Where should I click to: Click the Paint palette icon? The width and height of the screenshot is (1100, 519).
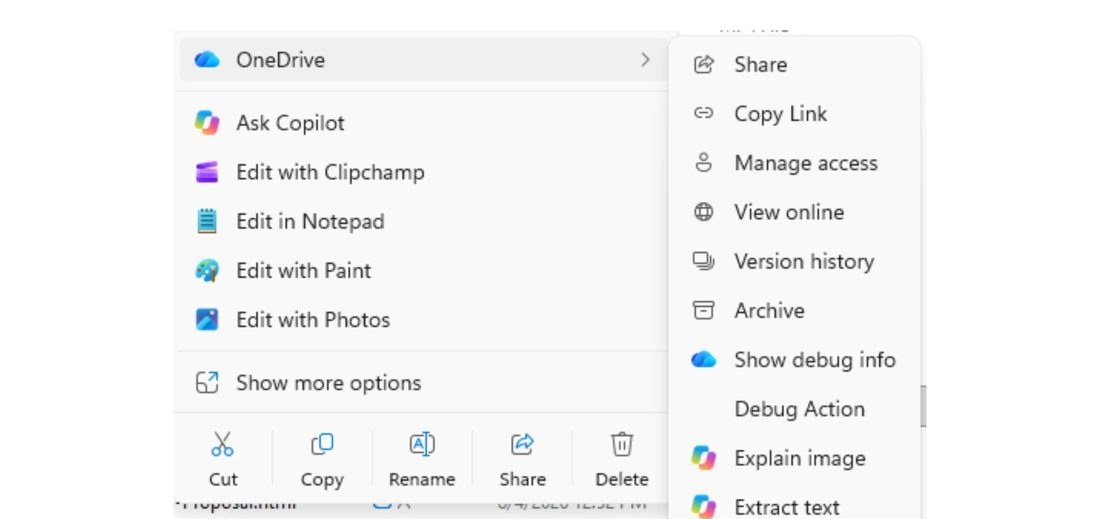[x=207, y=270]
